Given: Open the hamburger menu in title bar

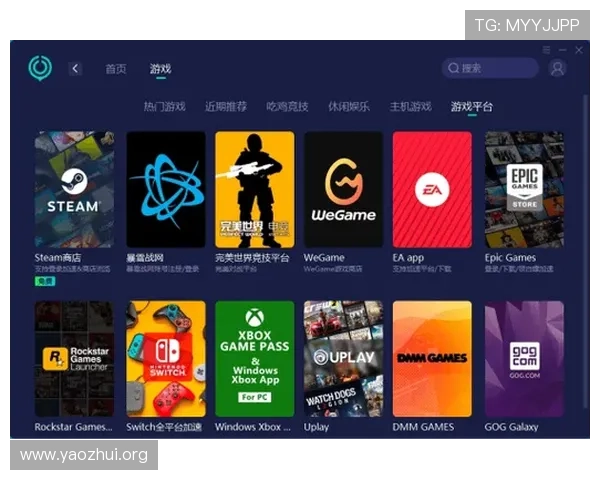Looking at the screenshot, I should point(546,50).
